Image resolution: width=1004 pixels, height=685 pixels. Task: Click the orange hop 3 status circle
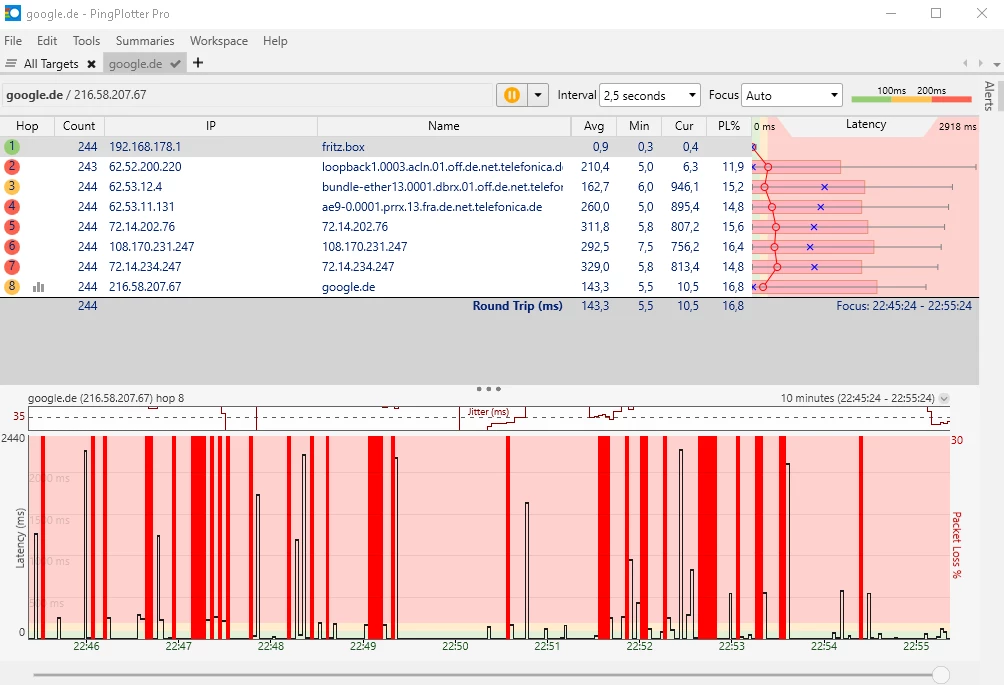click(12, 187)
